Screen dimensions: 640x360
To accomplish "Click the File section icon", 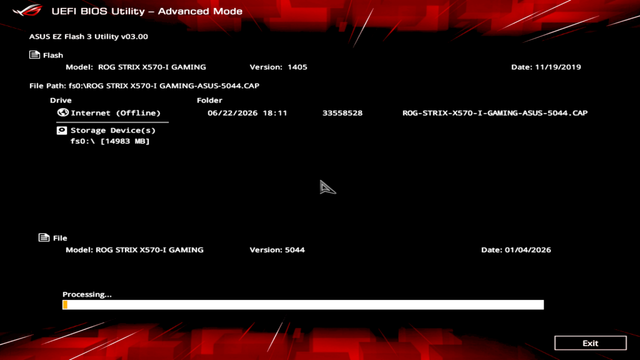I will coord(44,238).
